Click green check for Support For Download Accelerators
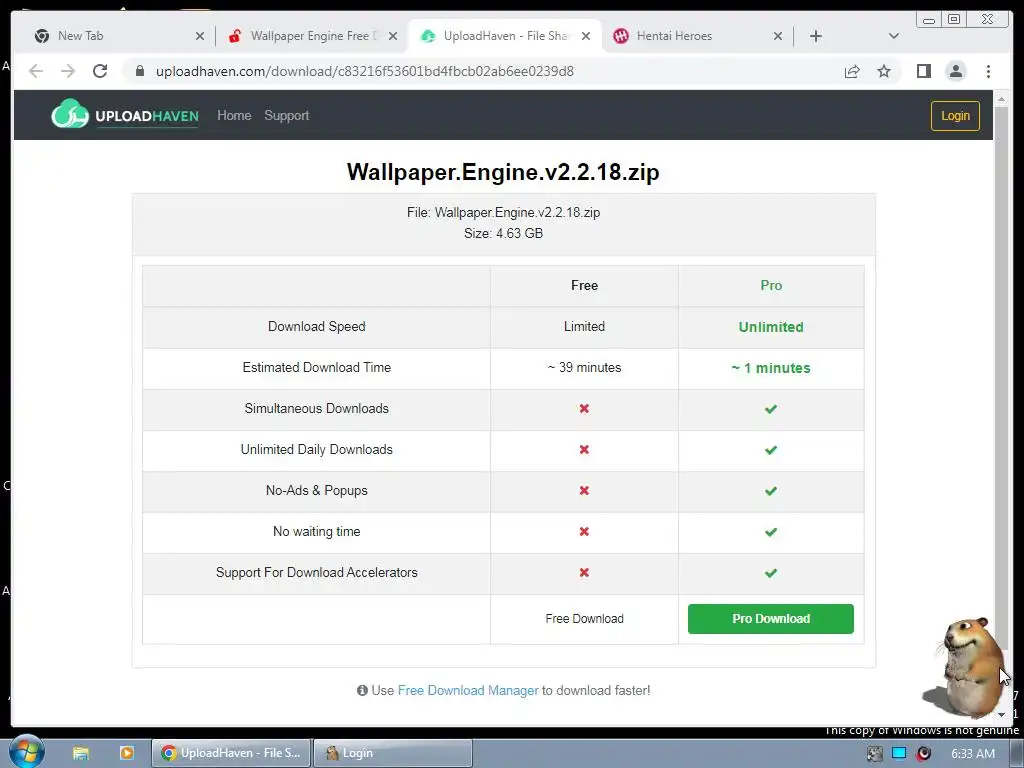The width and height of the screenshot is (1024, 768). tap(771, 573)
